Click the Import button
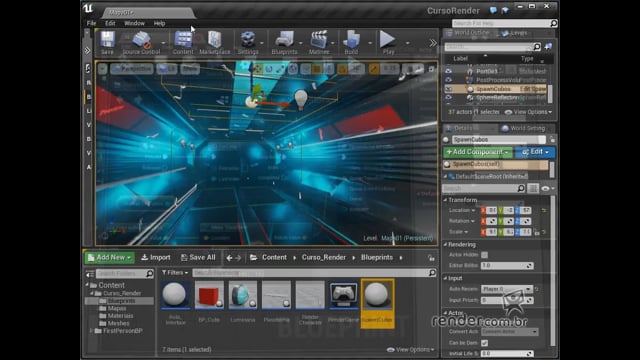Viewport: 640px width, 360px height. click(x=156, y=258)
